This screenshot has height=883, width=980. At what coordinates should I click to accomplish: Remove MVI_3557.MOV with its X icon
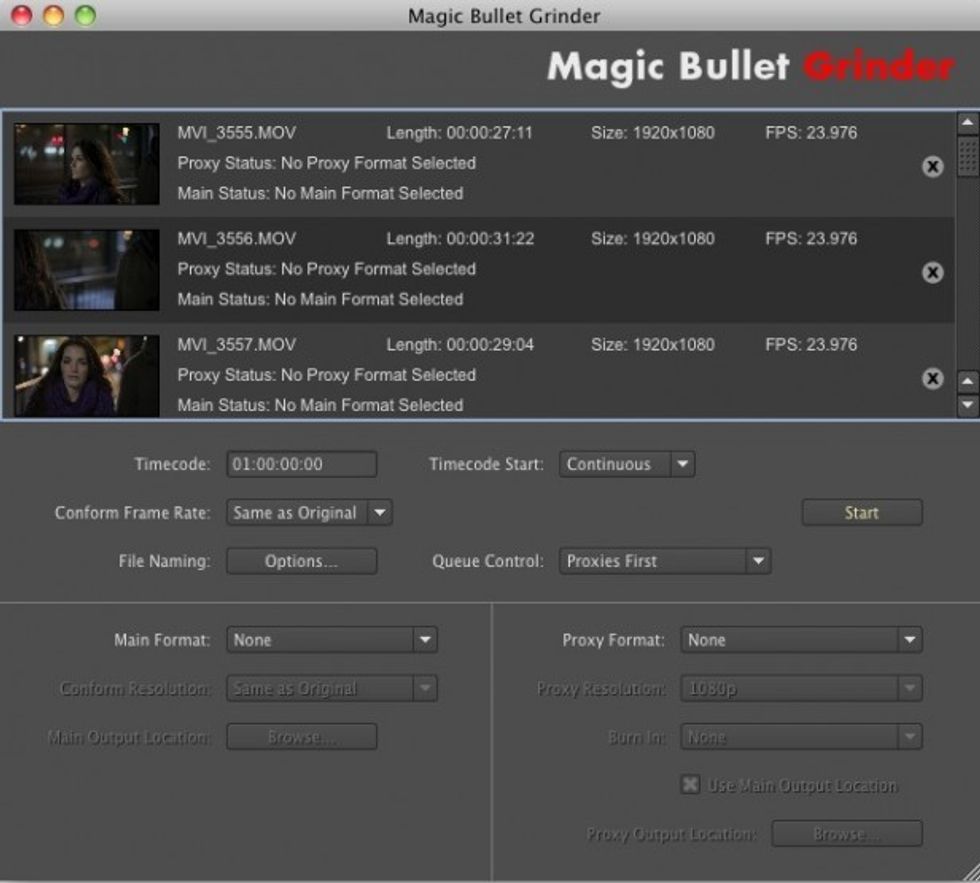click(932, 379)
